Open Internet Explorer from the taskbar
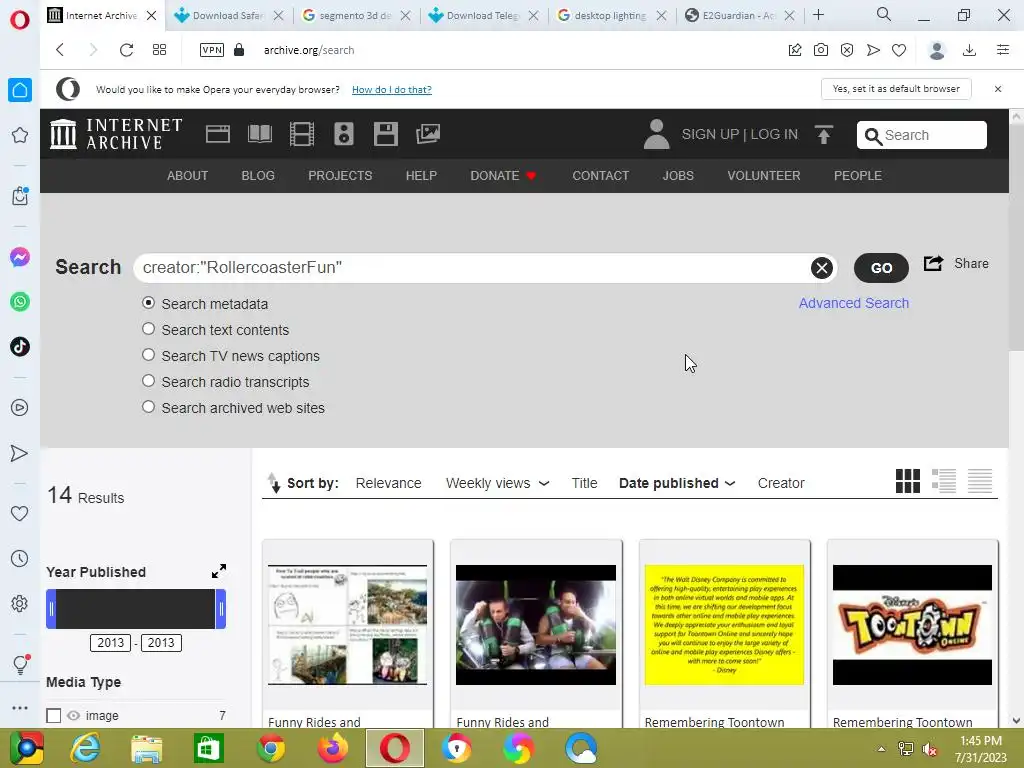Image resolution: width=1024 pixels, height=768 pixels. (85, 748)
